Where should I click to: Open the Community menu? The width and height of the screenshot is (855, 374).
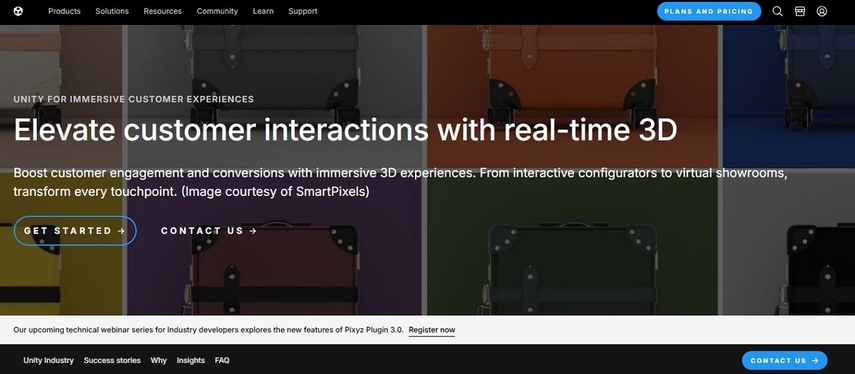(x=217, y=11)
